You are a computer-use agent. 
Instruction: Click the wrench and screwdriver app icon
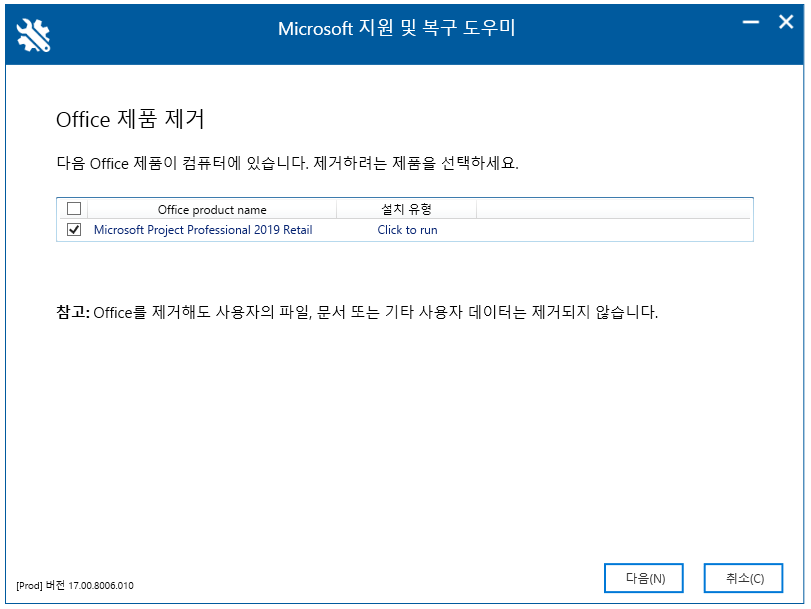coord(33,35)
